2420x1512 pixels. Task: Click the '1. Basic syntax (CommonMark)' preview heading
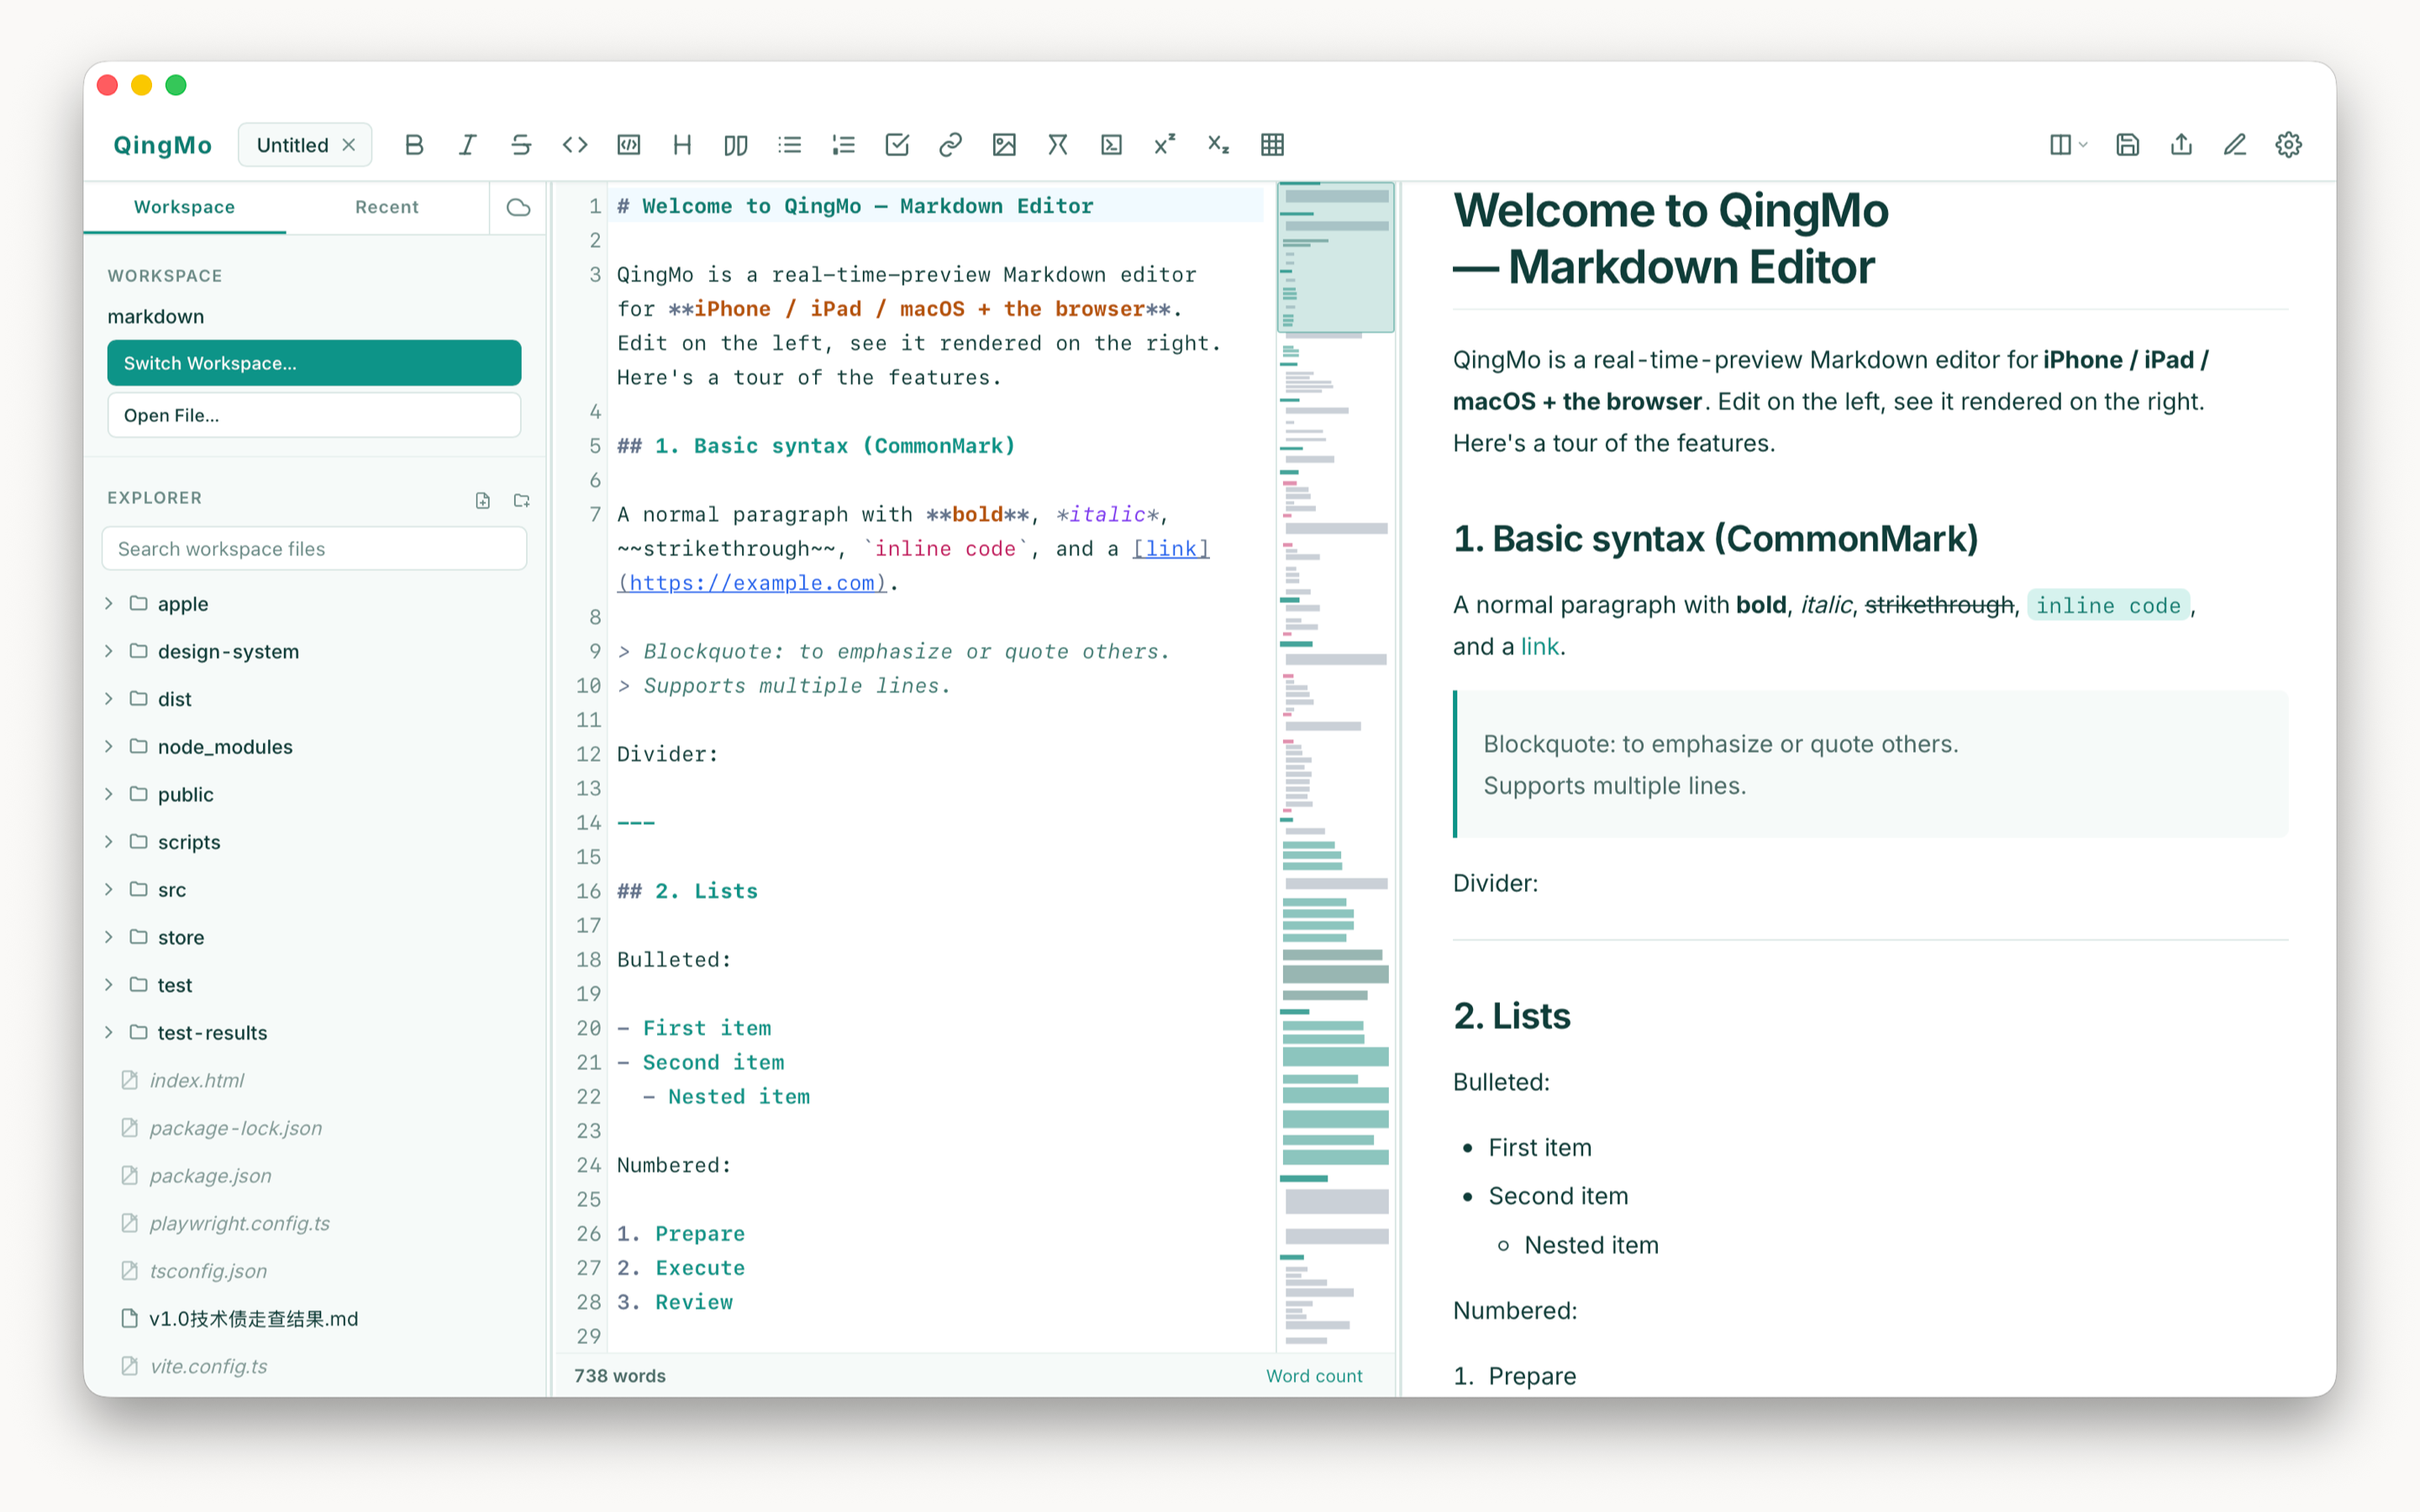(1715, 539)
